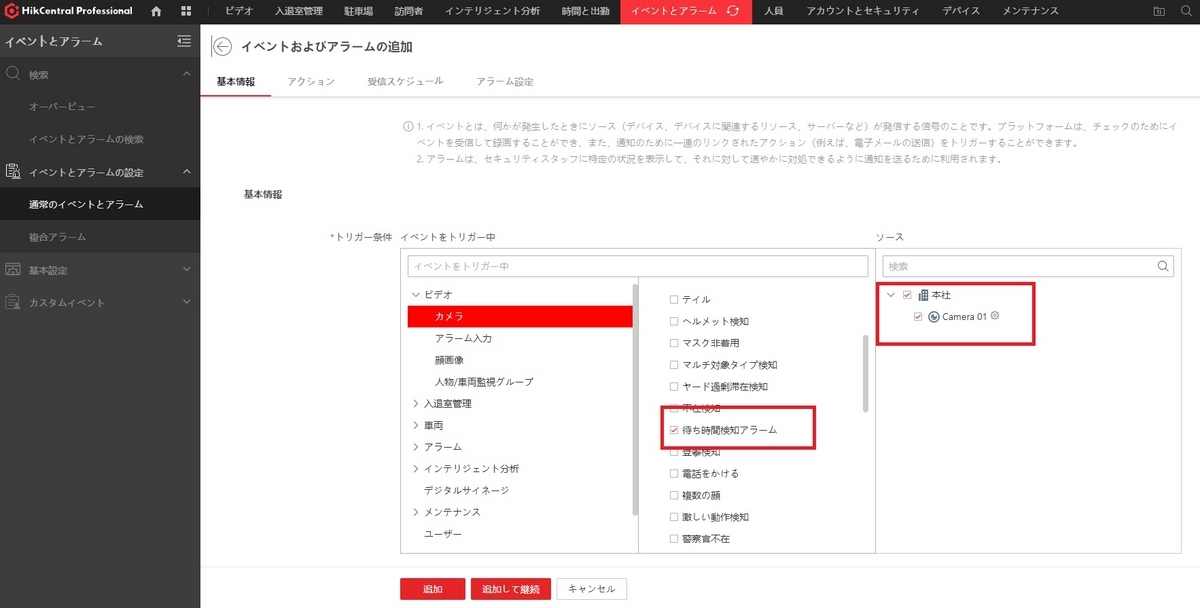This screenshot has width=1200, height=608.
Task: Collapse the 検索 sidebar section
Action: (186, 74)
